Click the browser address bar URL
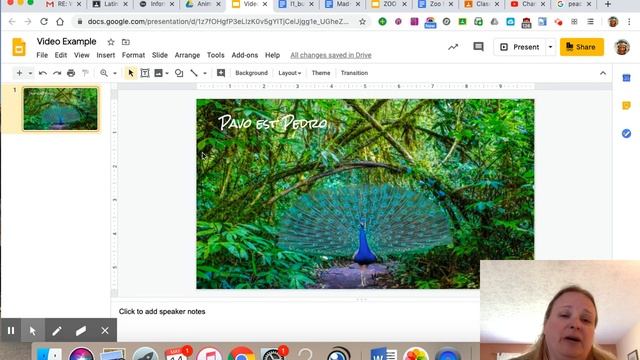 [218, 22]
